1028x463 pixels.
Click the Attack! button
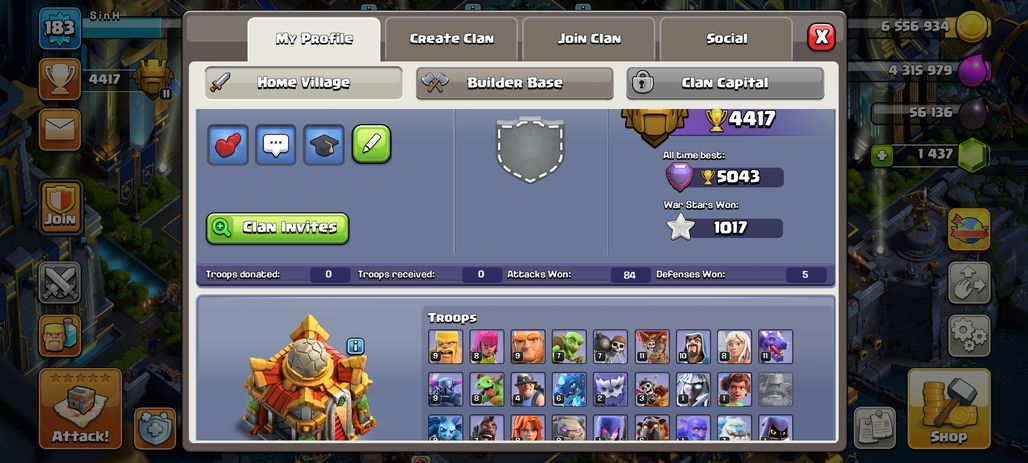pos(80,409)
